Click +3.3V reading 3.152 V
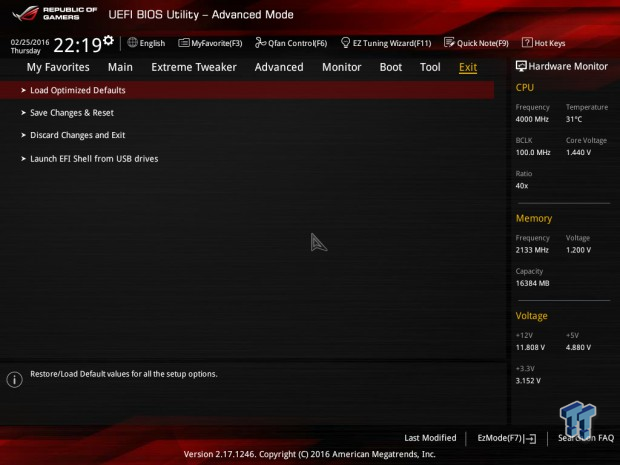Viewport: 620px width, 465px height. click(528, 380)
